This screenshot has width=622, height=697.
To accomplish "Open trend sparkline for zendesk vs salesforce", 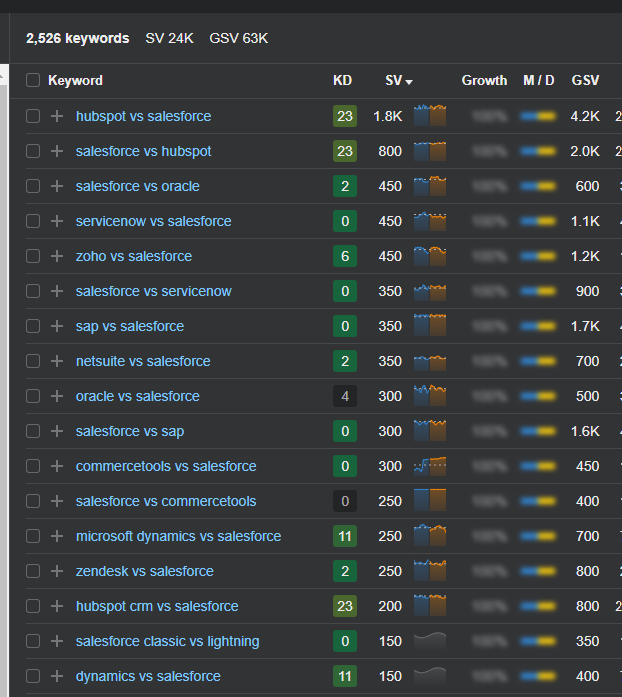I will click(430, 570).
